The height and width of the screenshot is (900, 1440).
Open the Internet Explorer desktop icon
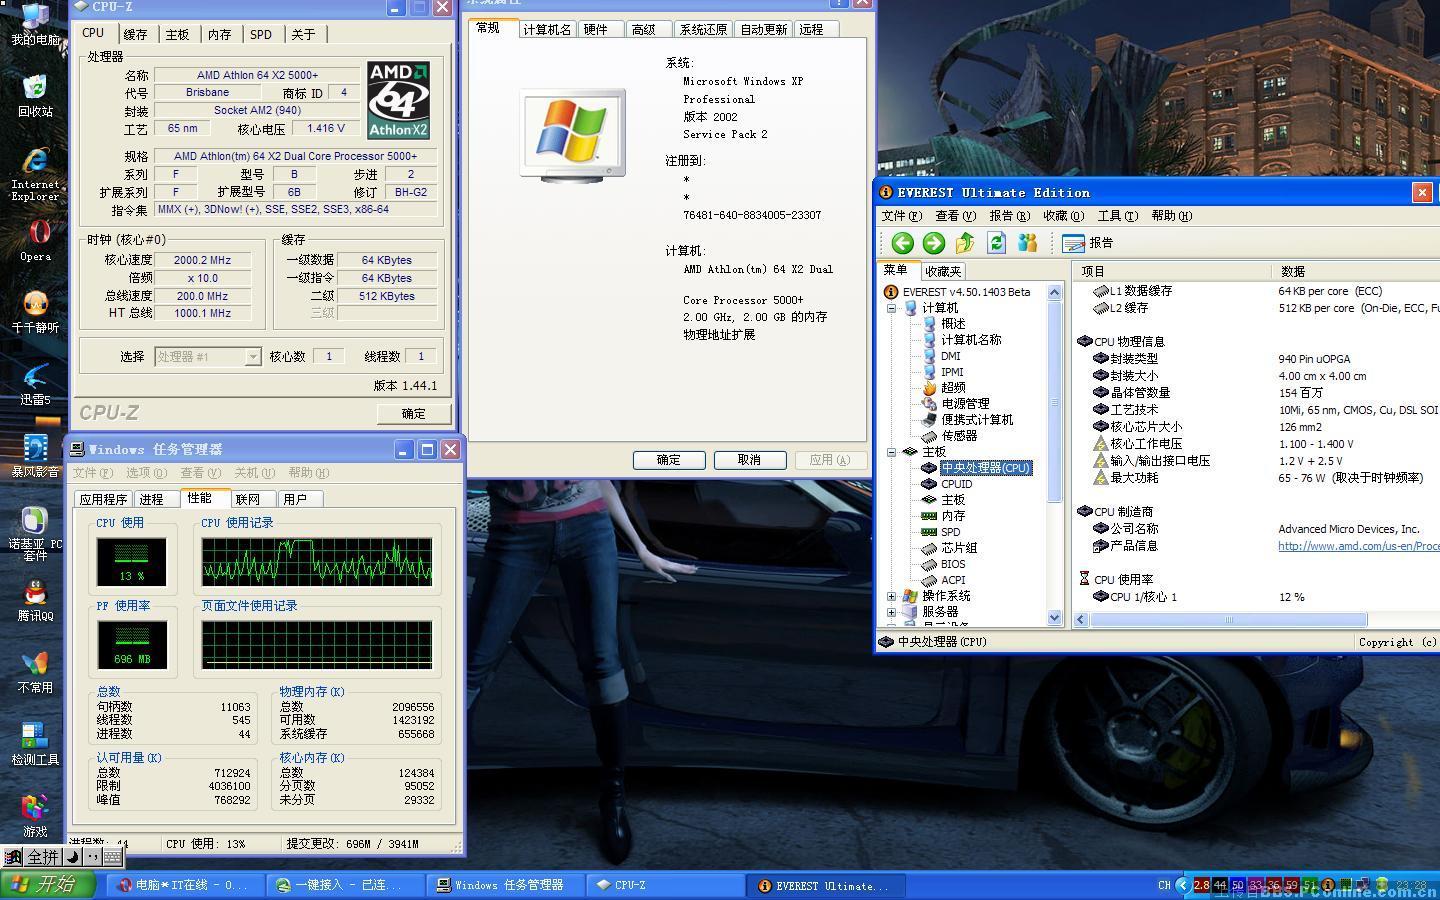pos(35,174)
